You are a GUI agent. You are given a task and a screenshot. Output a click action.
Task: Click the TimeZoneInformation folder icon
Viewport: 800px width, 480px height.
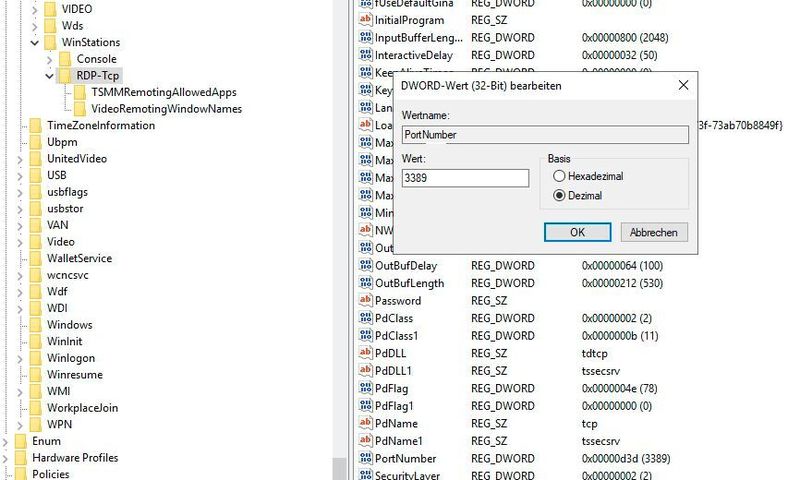pos(35,125)
